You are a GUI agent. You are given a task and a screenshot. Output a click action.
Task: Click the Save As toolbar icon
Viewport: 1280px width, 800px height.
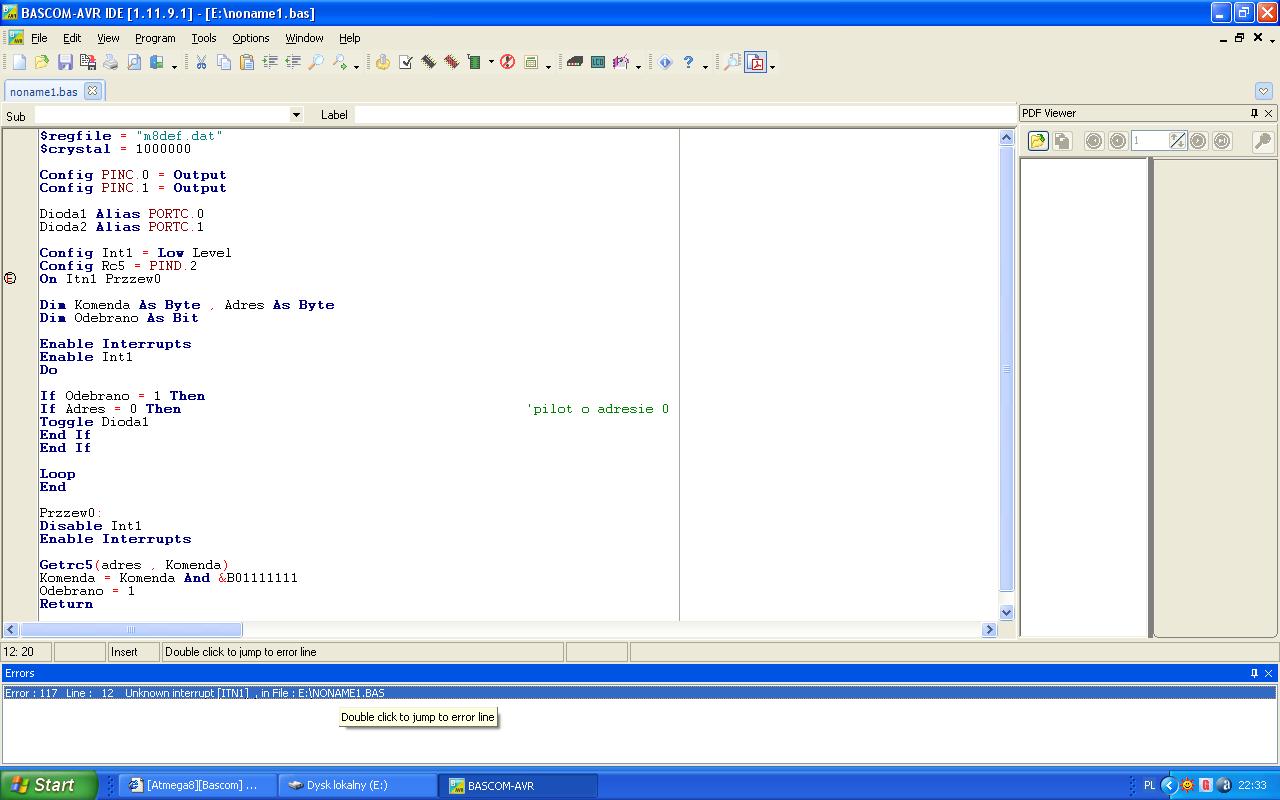point(88,62)
